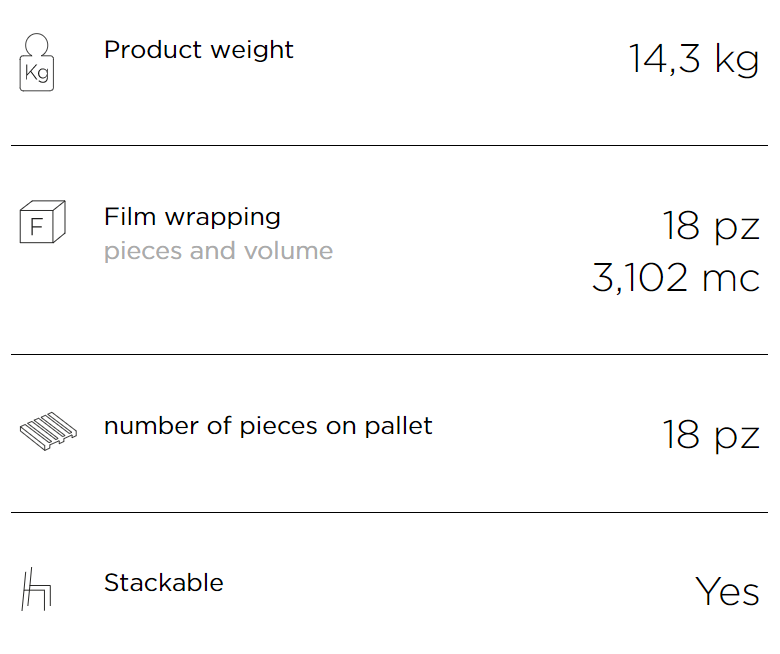Click the Film wrapping label

[192, 217]
